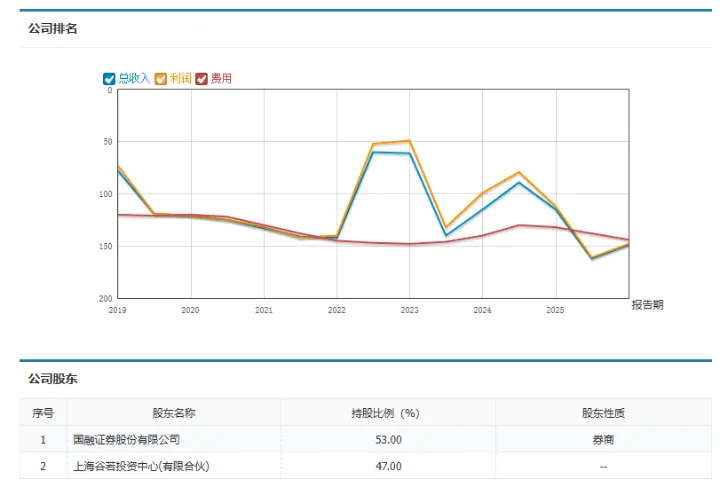This screenshot has height=488, width=720.
Task: Uncheck the 总收入 series checkbox
Action: coord(109,79)
